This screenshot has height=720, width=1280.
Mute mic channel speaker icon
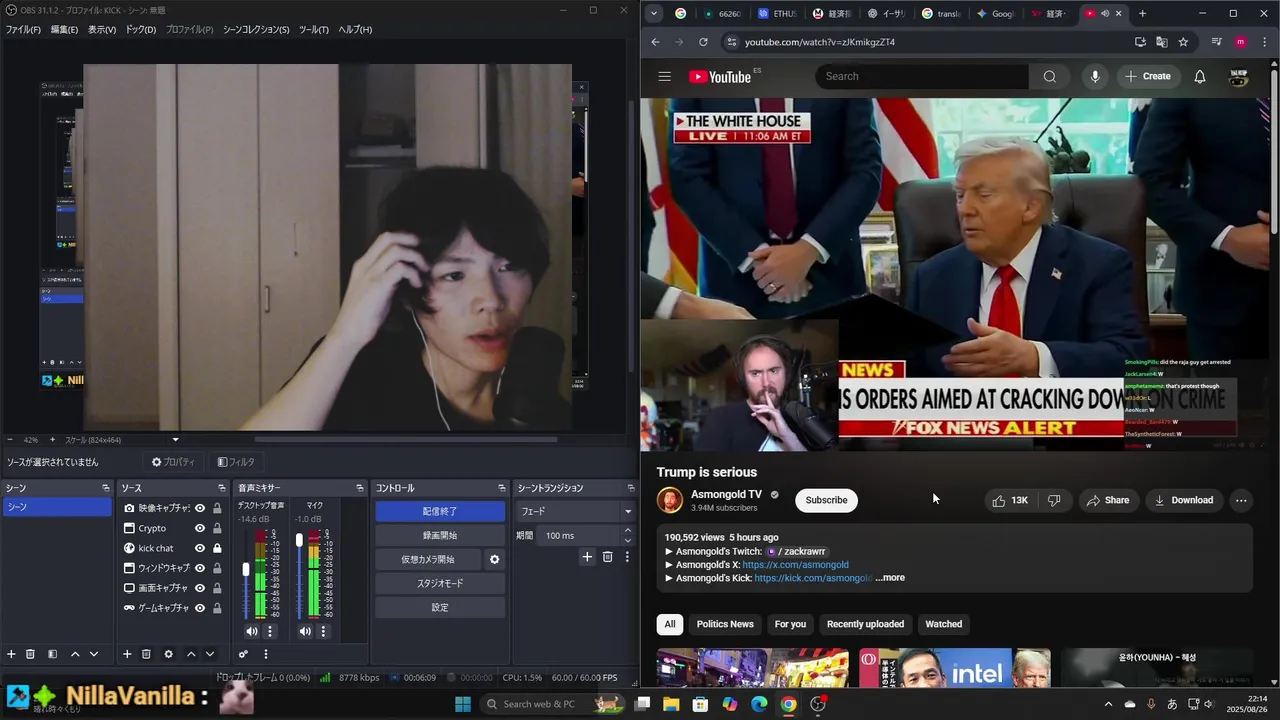tap(305, 631)
